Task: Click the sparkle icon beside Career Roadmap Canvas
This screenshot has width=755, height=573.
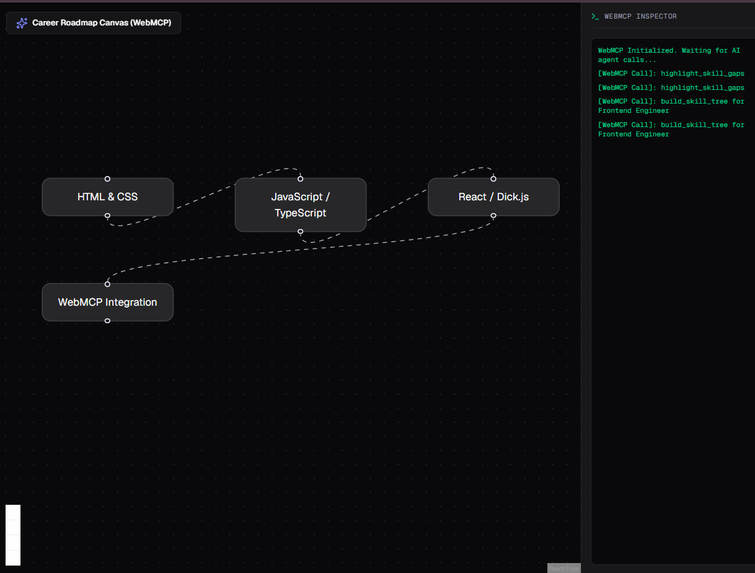Action: 22,23
